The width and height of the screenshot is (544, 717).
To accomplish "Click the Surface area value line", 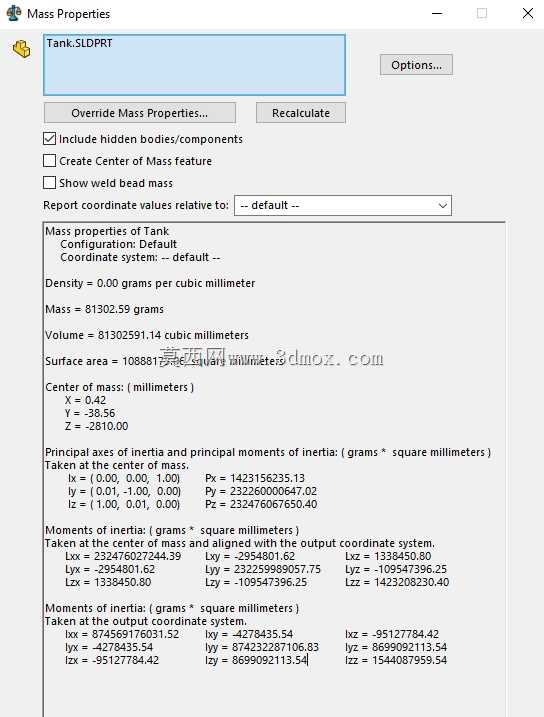I will tap(165, 361).
